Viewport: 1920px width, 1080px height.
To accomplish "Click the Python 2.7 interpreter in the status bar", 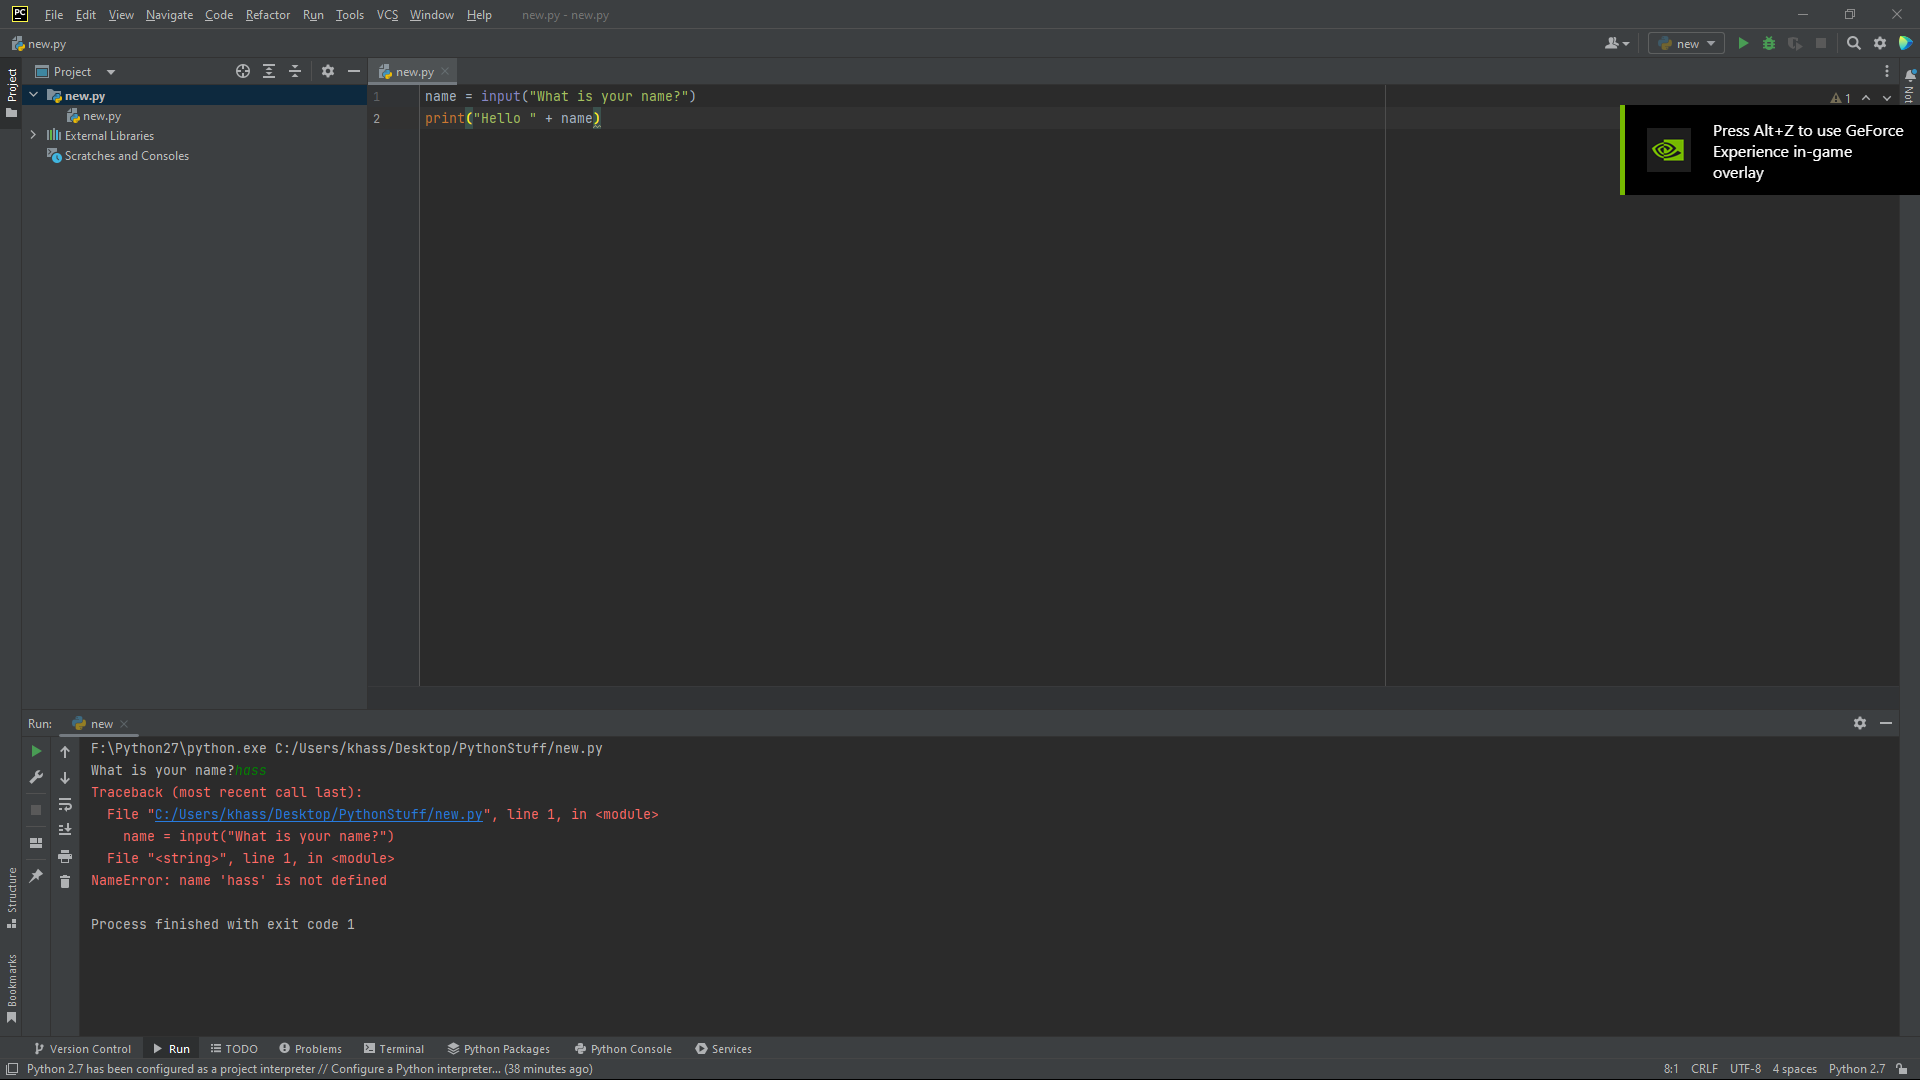I will [1857, 1069].
